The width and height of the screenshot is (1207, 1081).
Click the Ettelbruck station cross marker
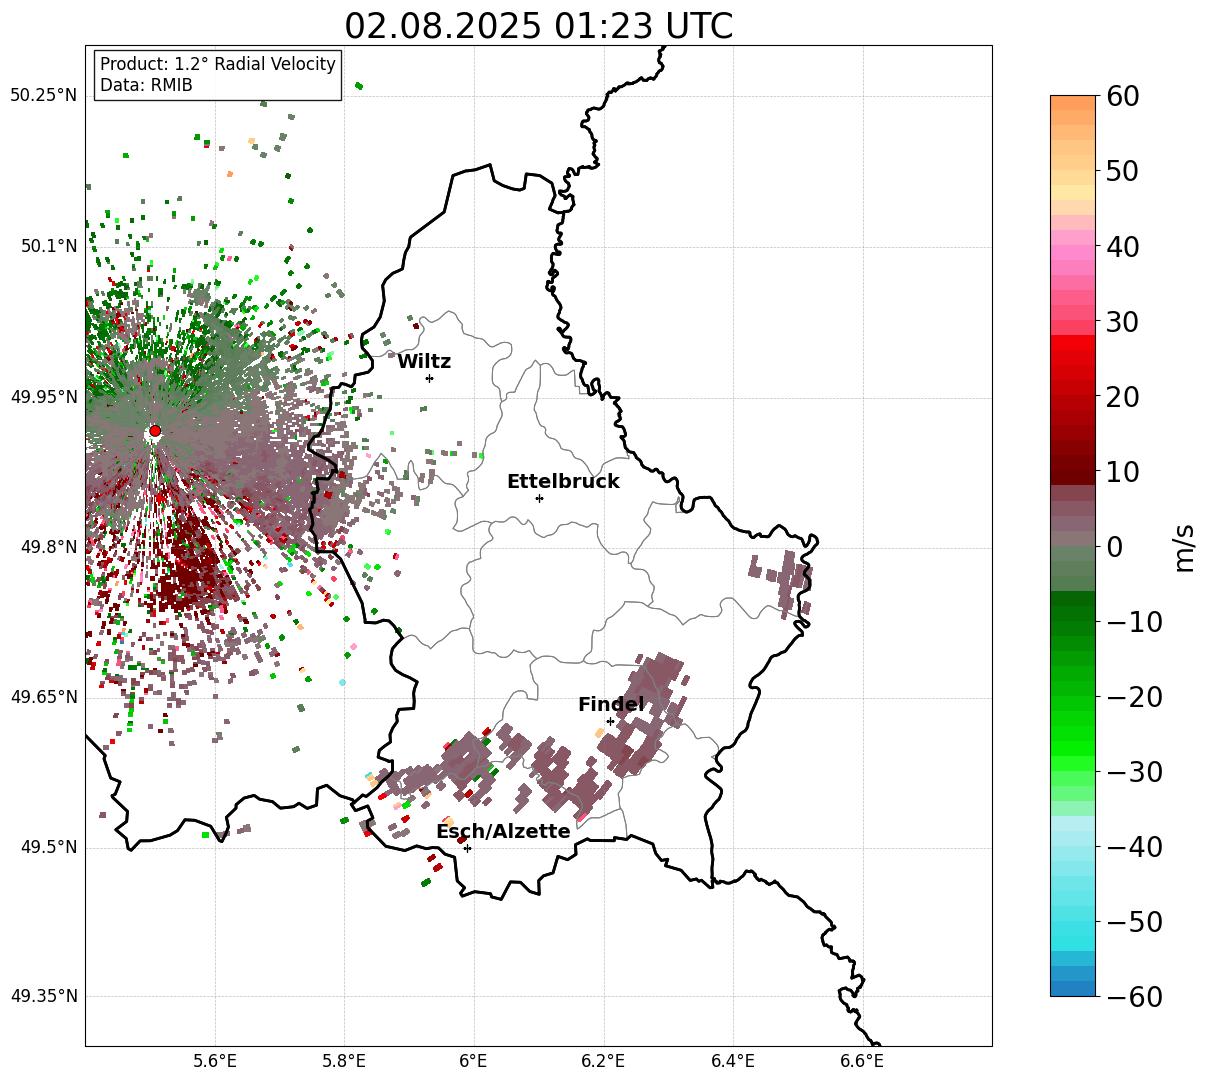click(539, 498)
